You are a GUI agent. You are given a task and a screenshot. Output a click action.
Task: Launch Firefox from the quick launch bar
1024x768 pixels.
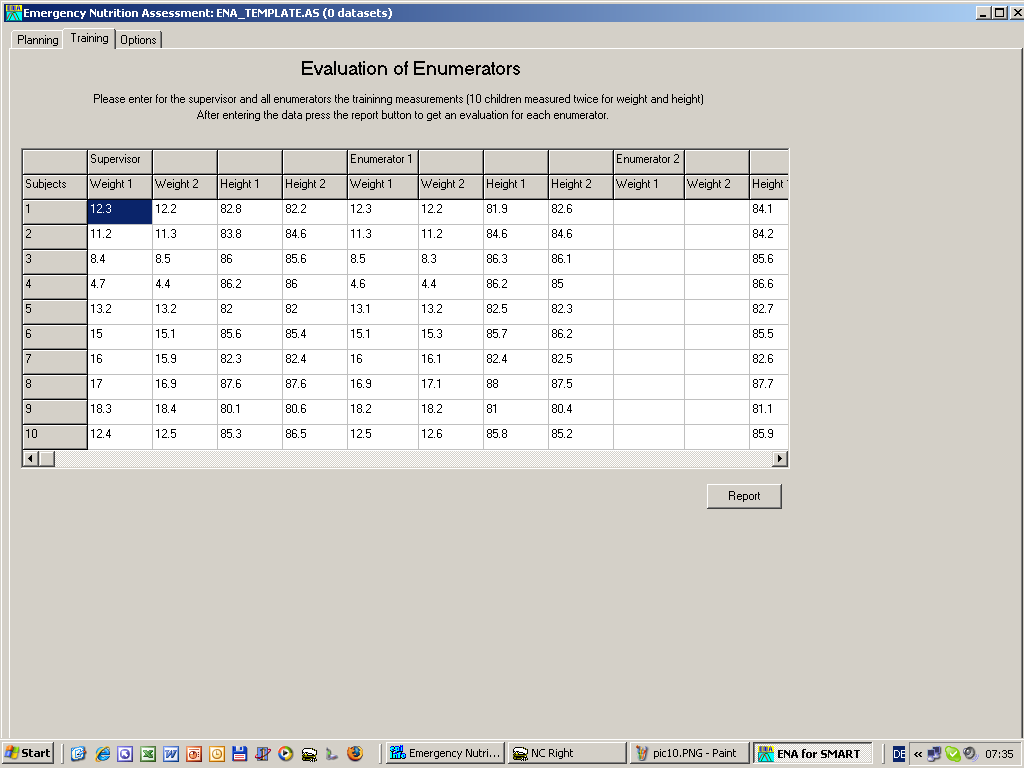click(x=354, y=754)
